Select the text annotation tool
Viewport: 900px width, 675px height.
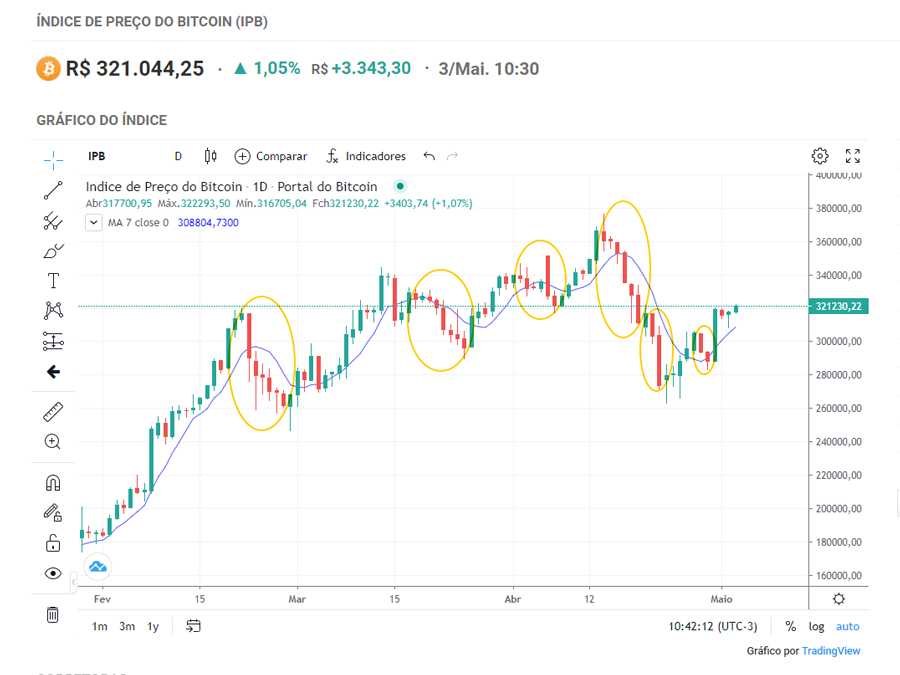(53, 281)
